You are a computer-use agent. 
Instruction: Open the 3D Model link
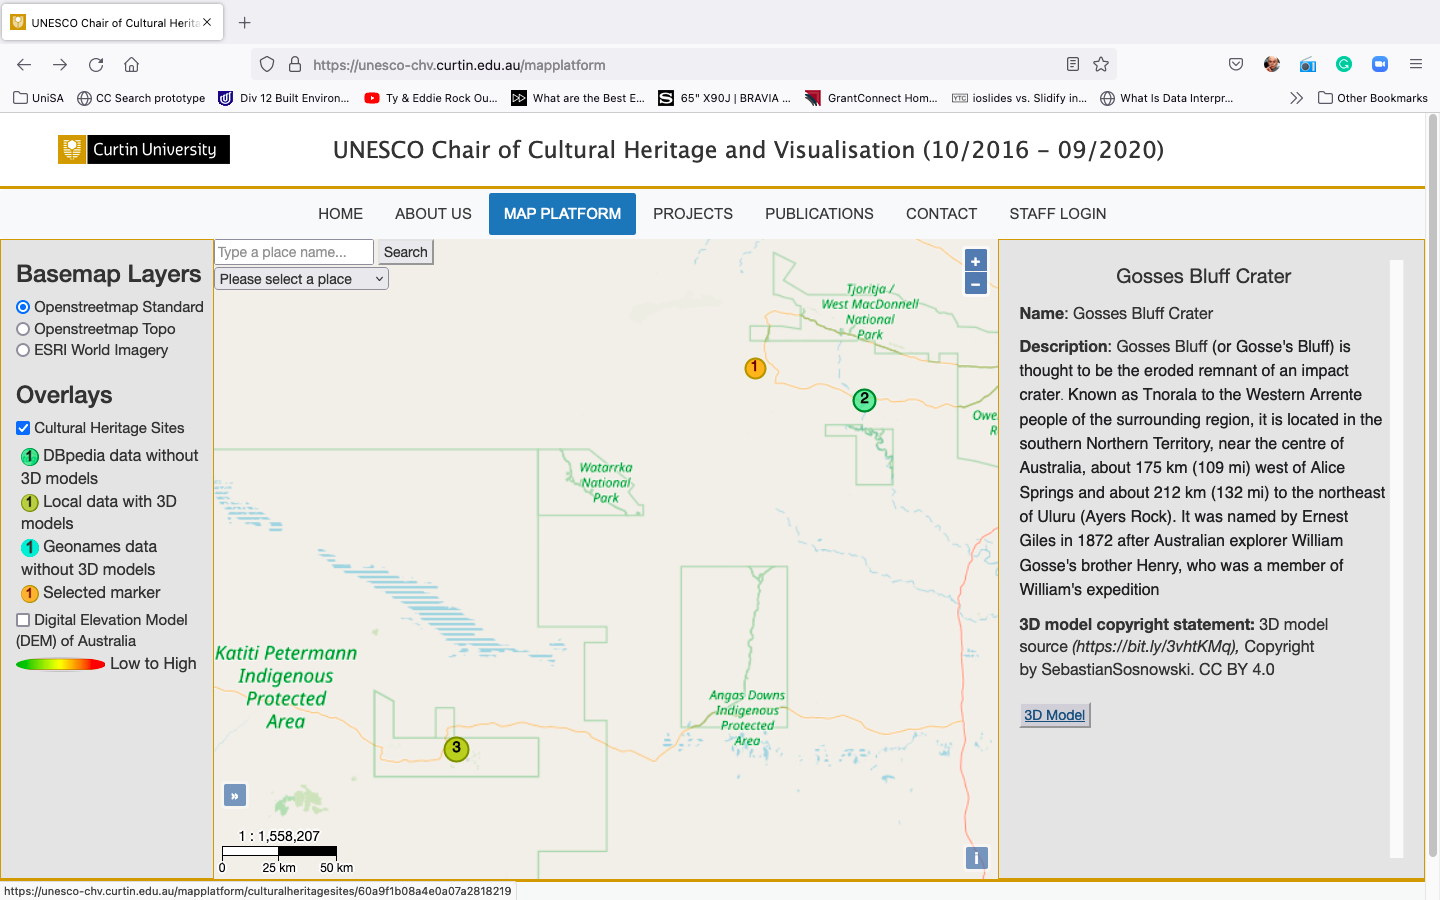click(1054, 715)
